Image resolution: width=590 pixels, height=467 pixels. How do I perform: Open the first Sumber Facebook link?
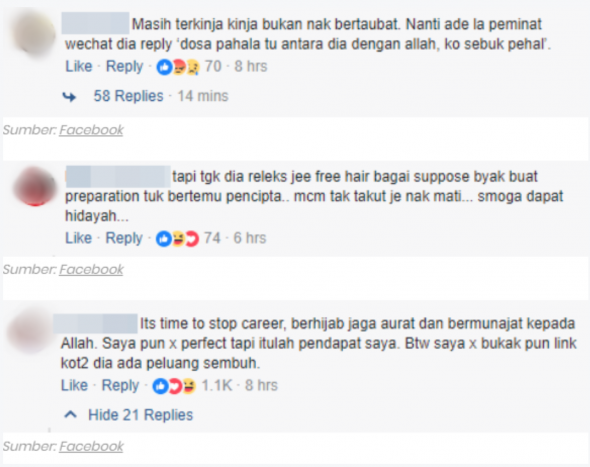click(91, 130)
